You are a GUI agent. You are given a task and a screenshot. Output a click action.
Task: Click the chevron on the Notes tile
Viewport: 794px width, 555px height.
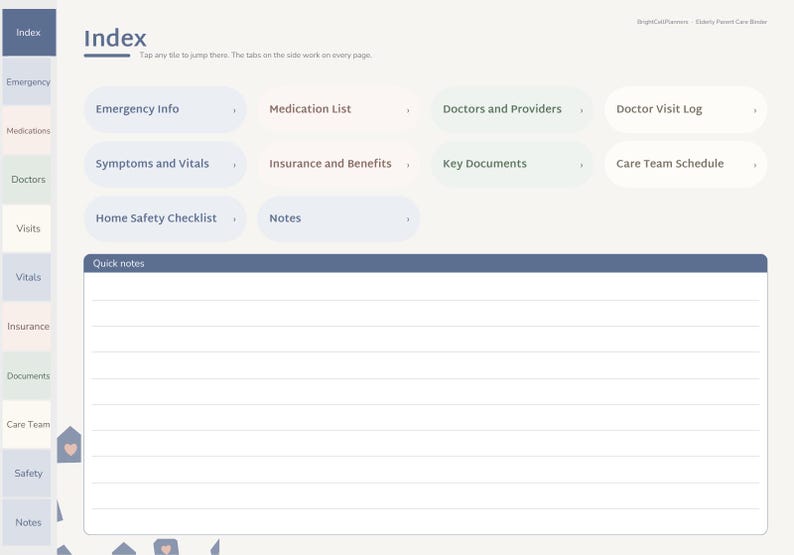click(x=408, y=219)
